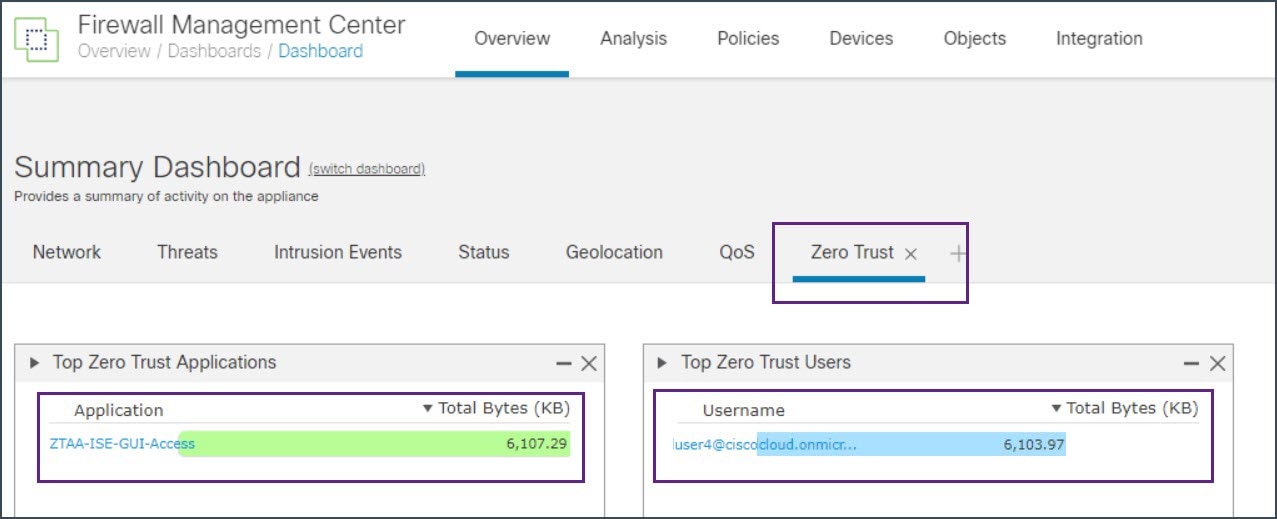Close the Top Zero Trust Users widget
The image size is (1277, 519).
pos(1217,364)
